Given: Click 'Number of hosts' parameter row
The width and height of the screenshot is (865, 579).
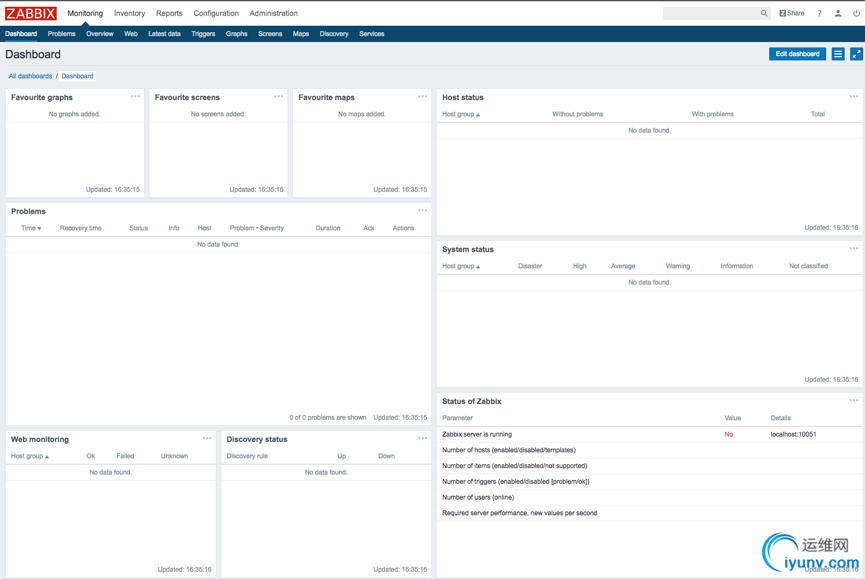Looking at the screenshot, I should point(649,450).
